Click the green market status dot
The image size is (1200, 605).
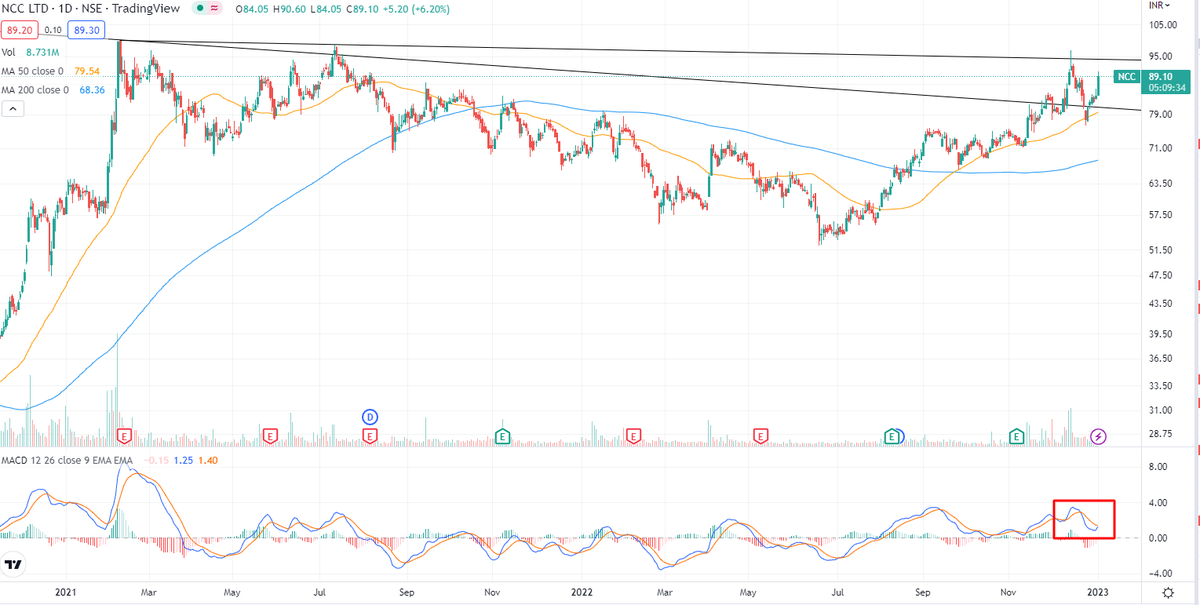pos(200,8)
